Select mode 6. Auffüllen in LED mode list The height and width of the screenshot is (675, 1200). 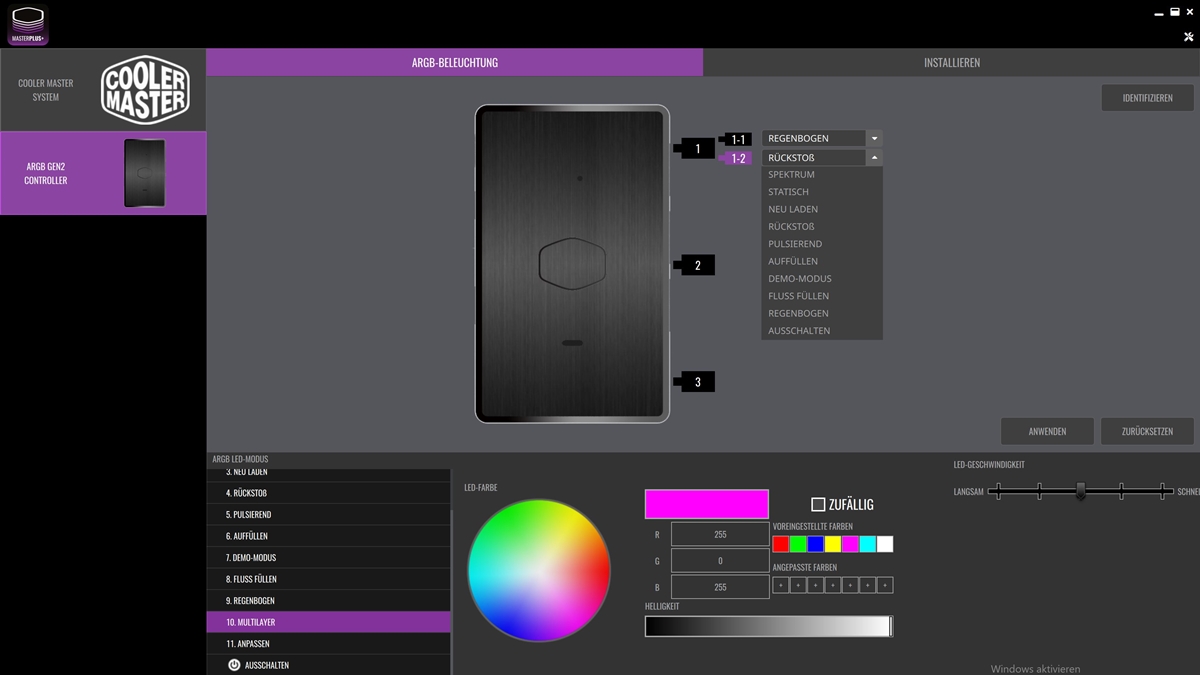coord(329,536)
